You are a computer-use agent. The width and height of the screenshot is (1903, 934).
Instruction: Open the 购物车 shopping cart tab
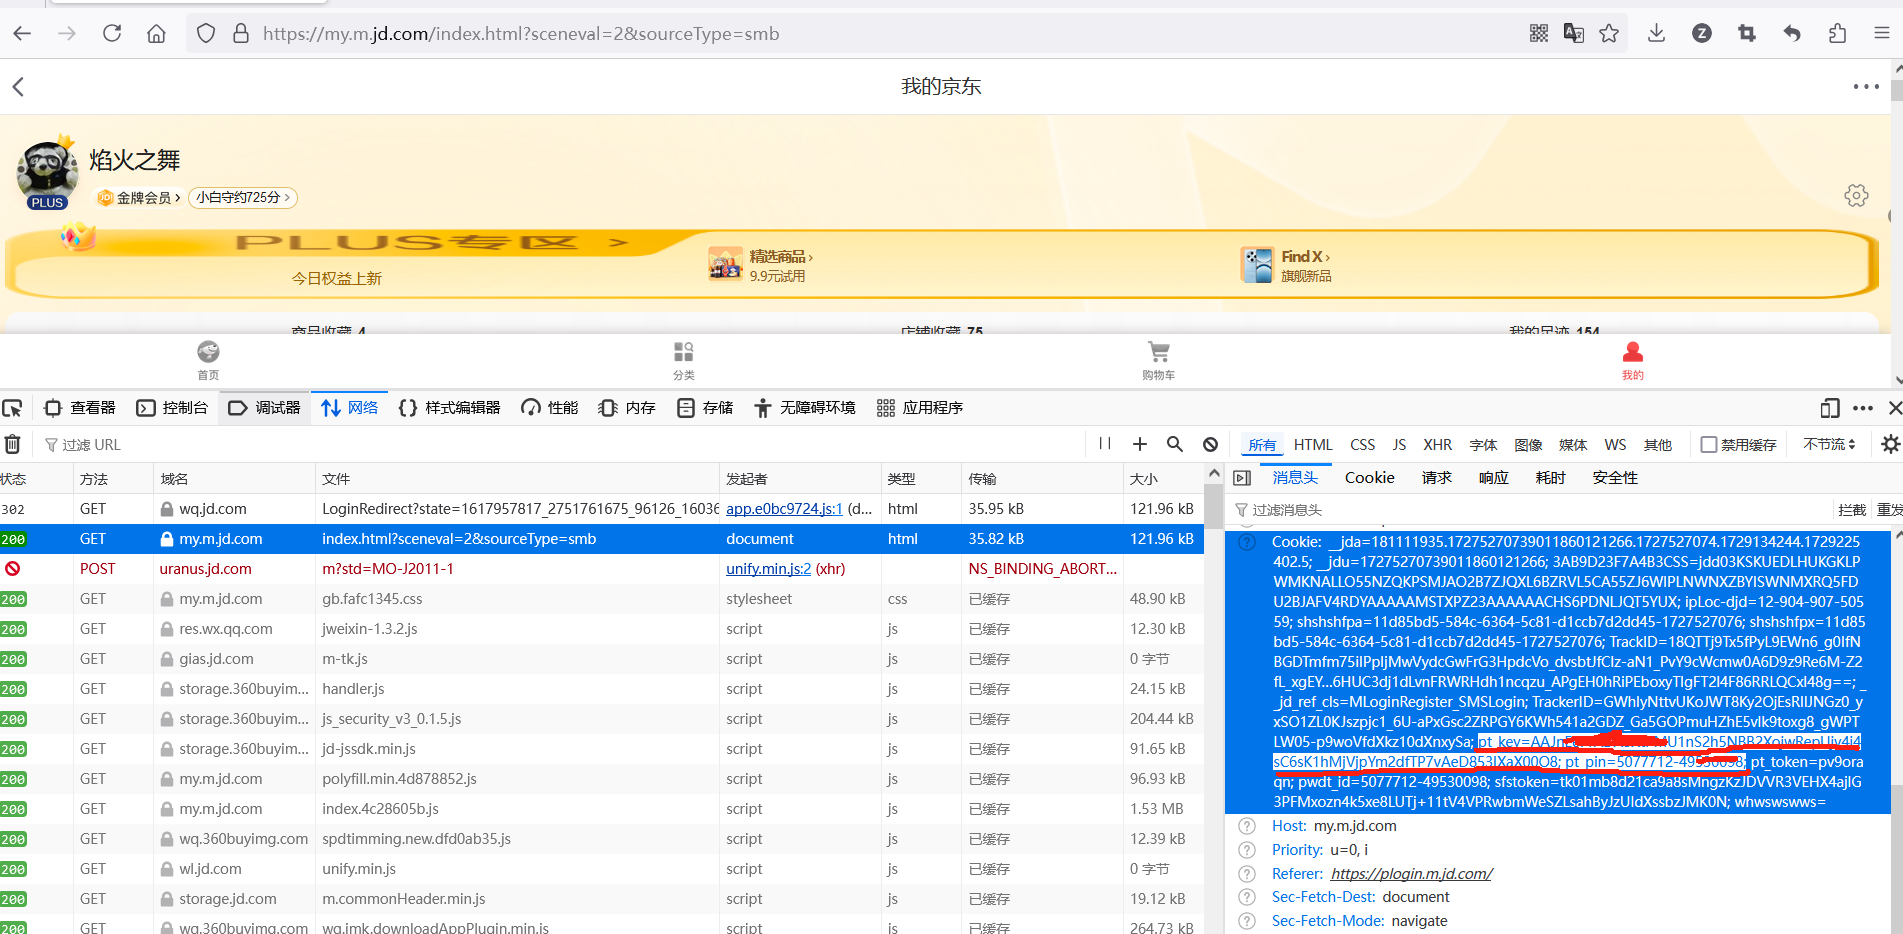(1158, 360)
